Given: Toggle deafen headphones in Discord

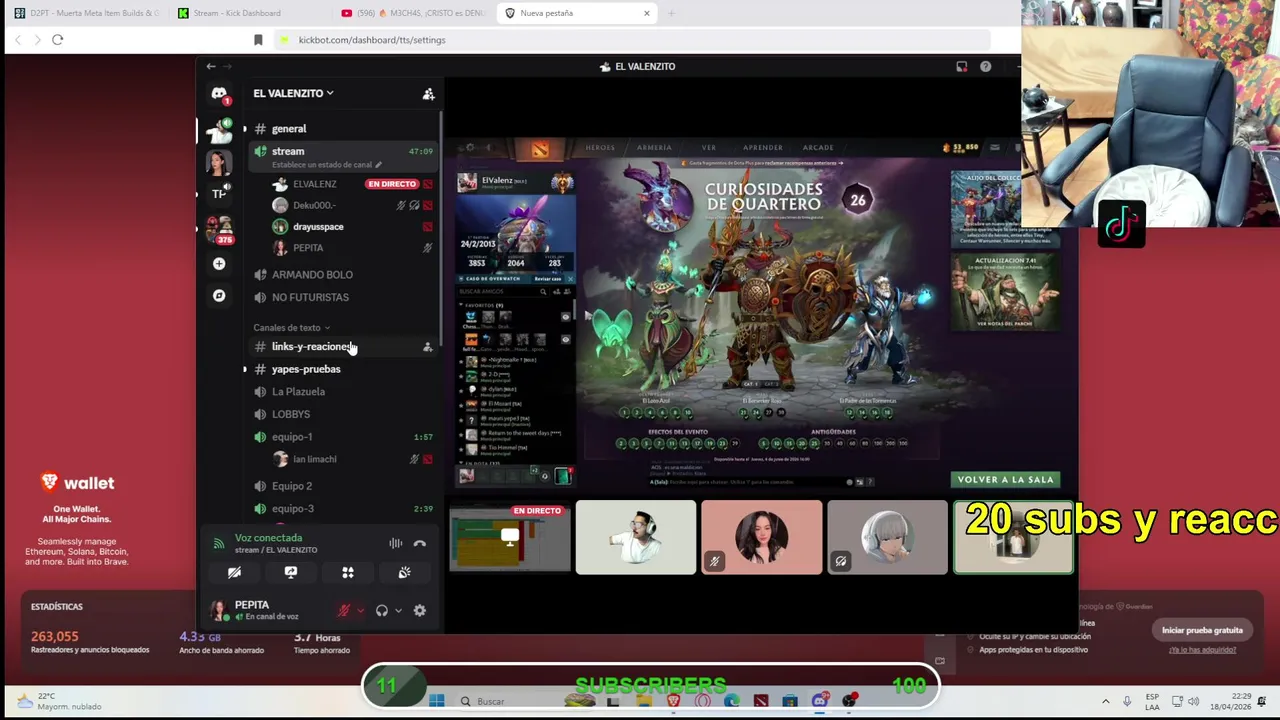Looking at the screenshot, I should 381,610.
